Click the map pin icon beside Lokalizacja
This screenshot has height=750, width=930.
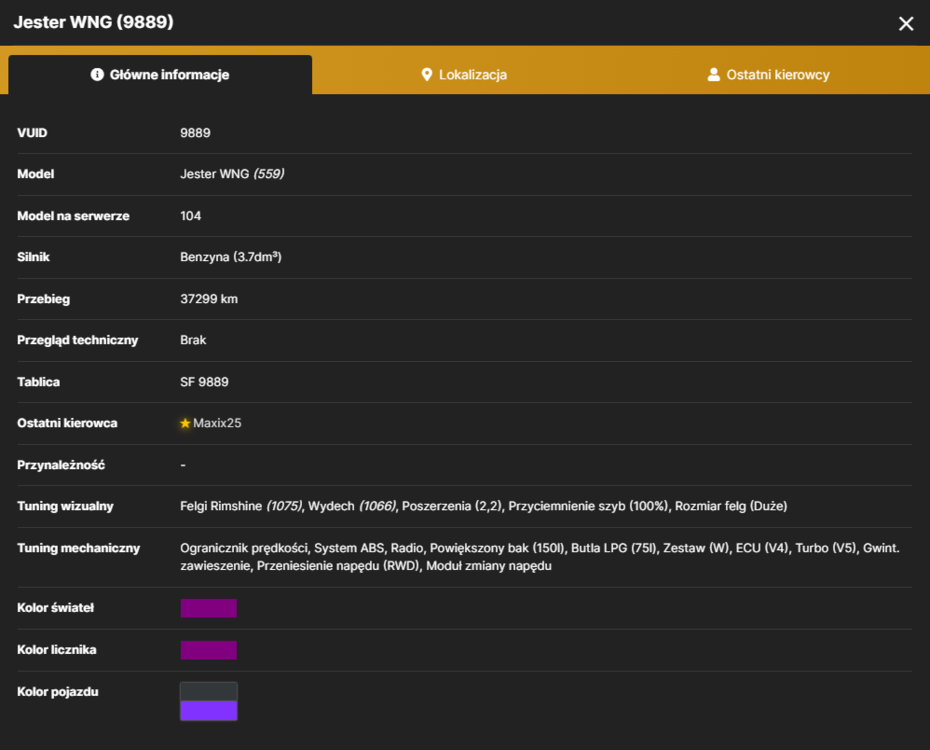(426, 75)
